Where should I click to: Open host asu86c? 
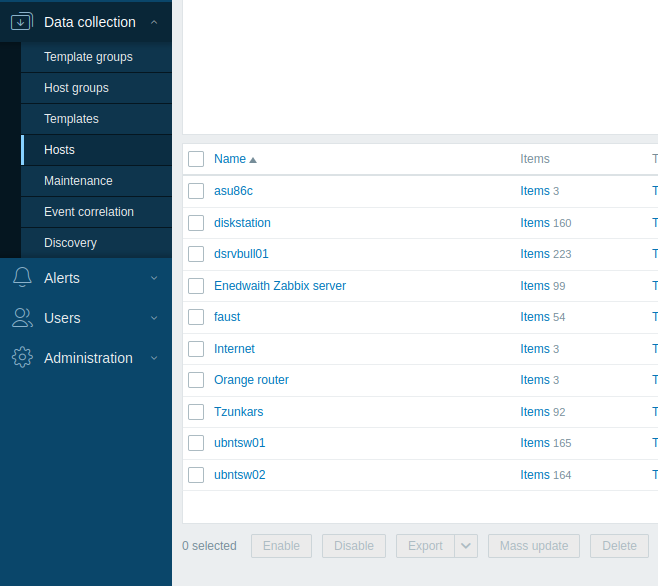pos(233,191)
